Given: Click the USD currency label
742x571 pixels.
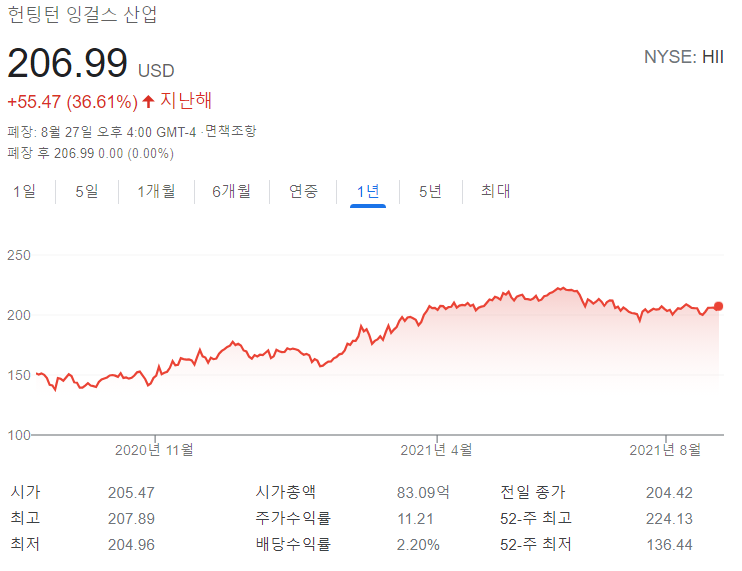Looking at the screenshot, I should [156, 71].
